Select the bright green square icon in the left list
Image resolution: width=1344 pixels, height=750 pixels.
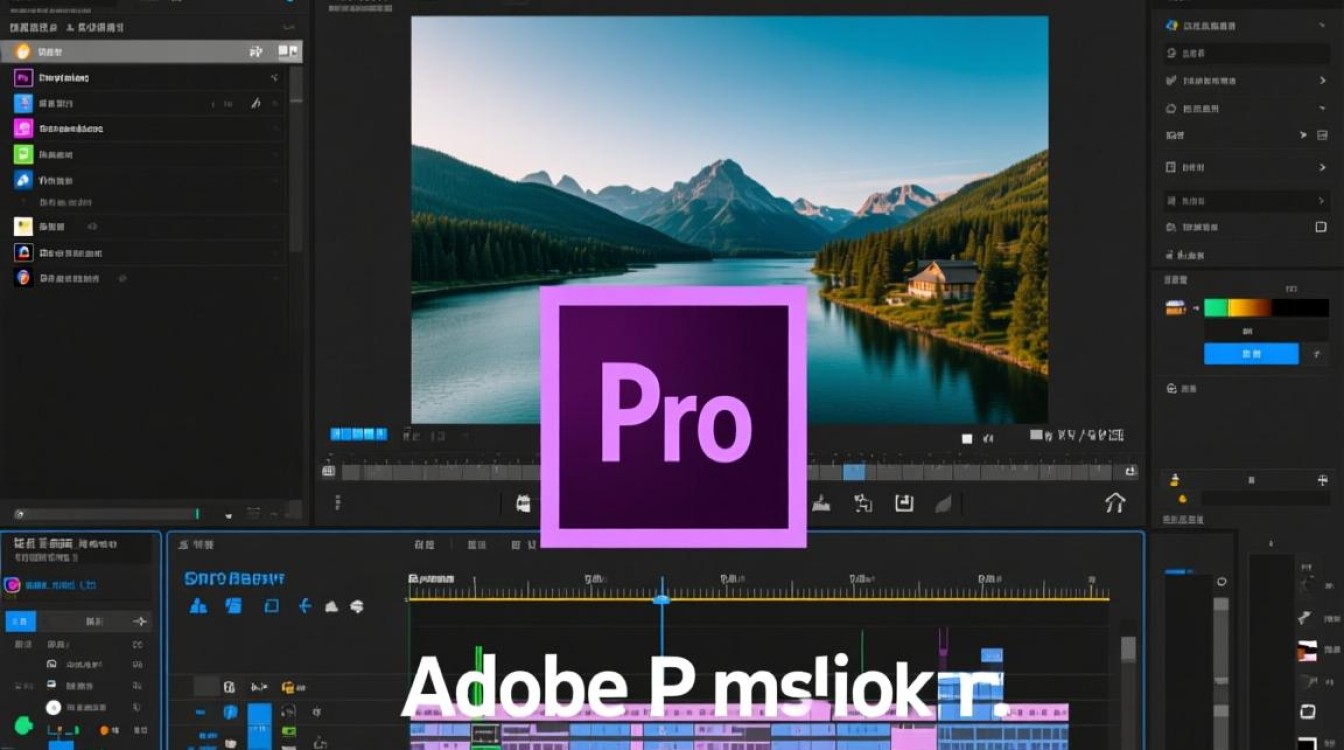click(23, 154)
